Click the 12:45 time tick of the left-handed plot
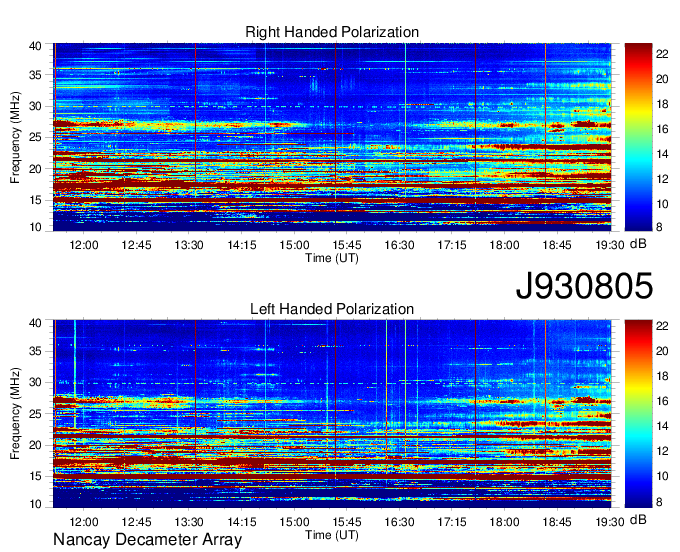The width and height of the screenshot is (680, 552). tap(136, 522)
